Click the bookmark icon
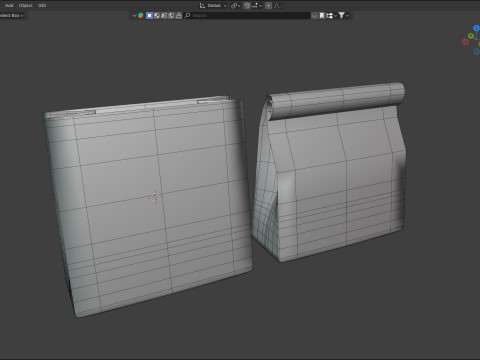The image size is (480, 360). [322, 15]
